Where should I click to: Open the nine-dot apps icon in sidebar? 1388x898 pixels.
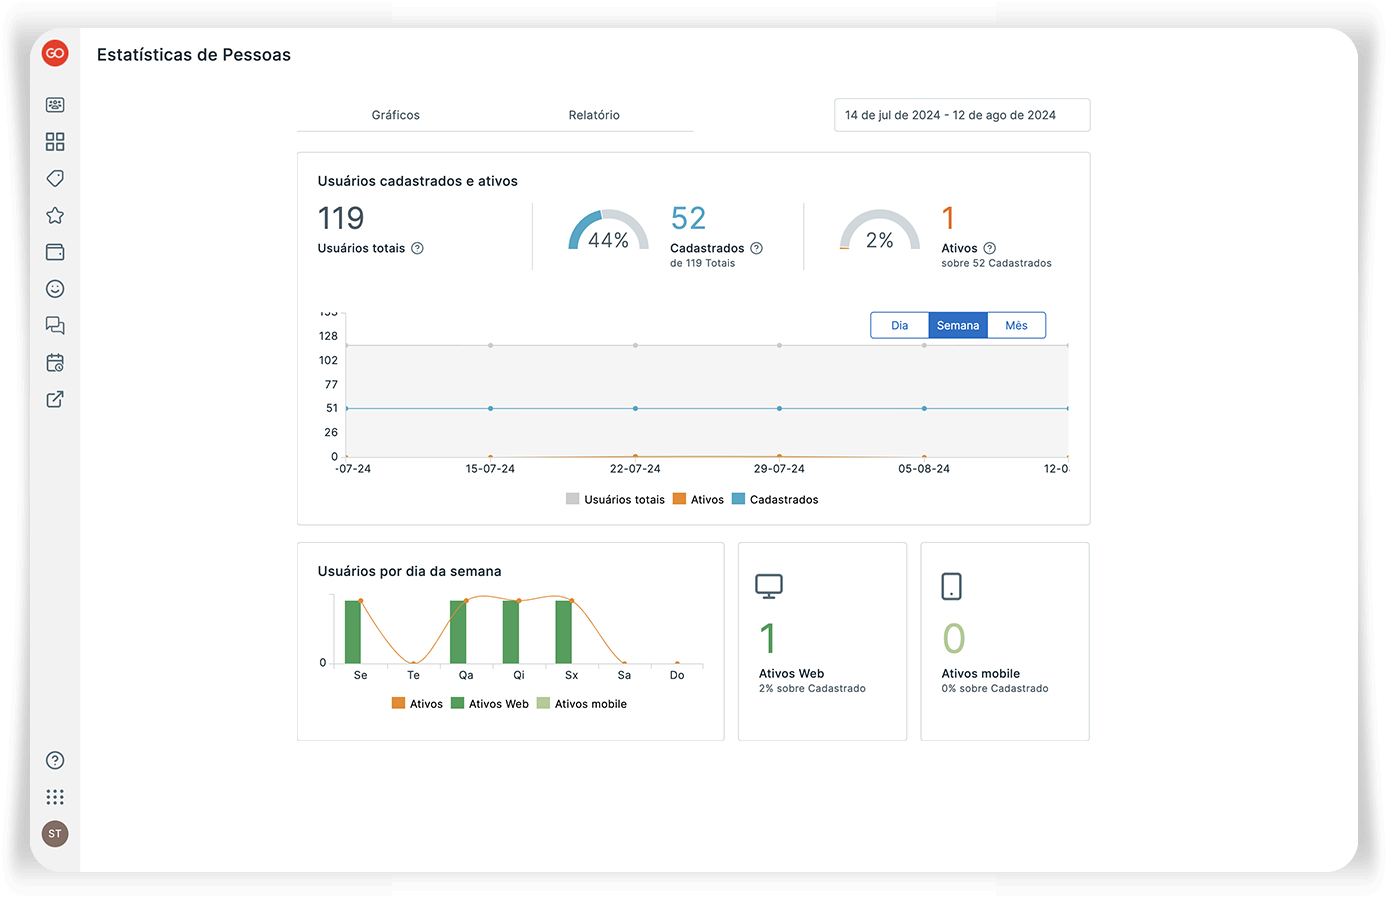click(55, 797)
